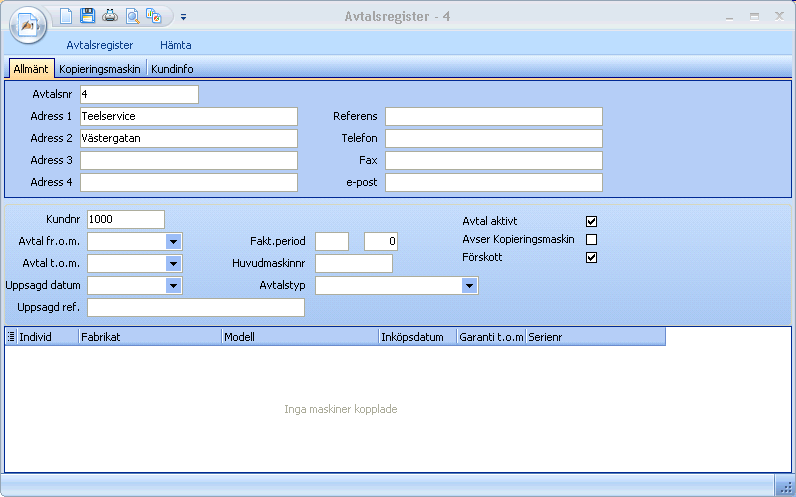Open the Avtalstyp dropdown list
Viewport: 796px width, 497px height.
468,286
